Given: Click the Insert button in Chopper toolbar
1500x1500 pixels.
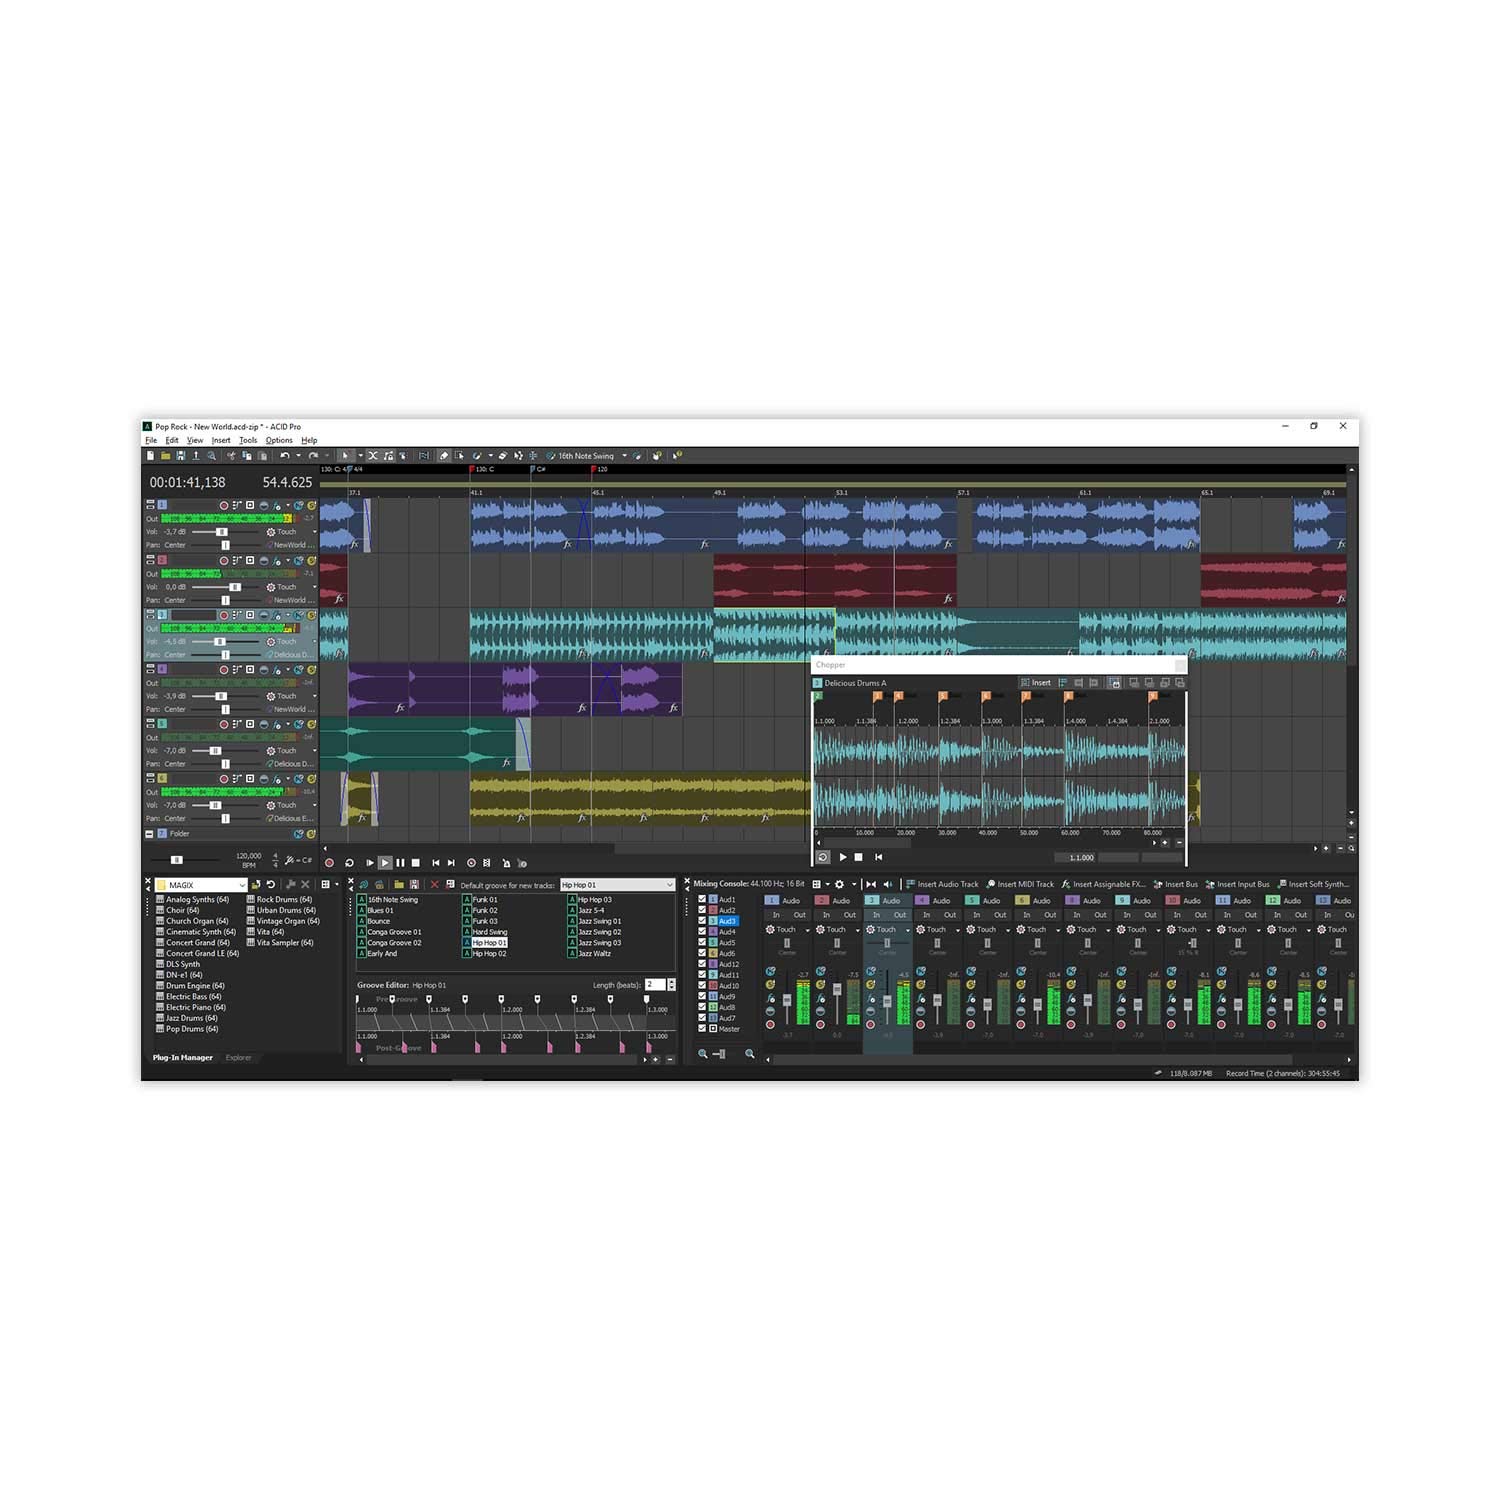Looking at the screenshot, I should click(1036, 682).
